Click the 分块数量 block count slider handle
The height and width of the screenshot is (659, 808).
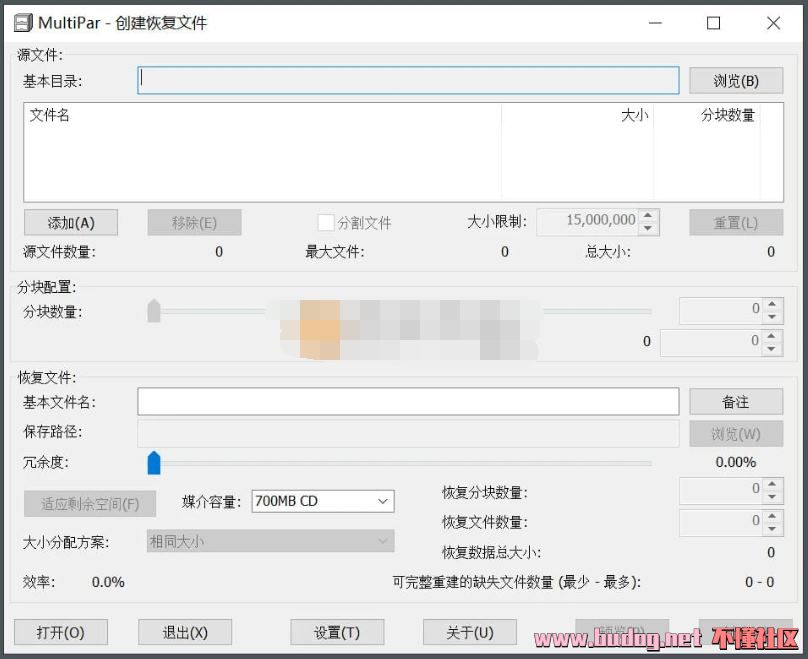point(154,311)
